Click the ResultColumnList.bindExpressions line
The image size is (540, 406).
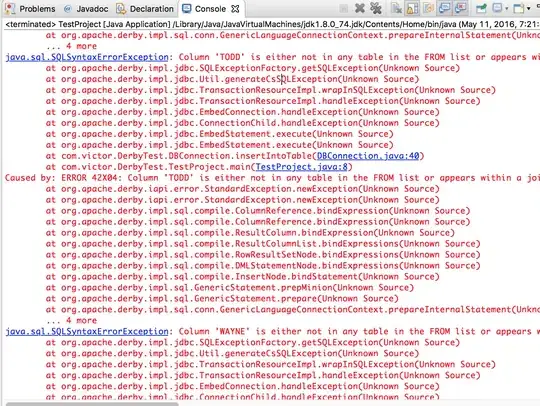click(x=263, y=244)
